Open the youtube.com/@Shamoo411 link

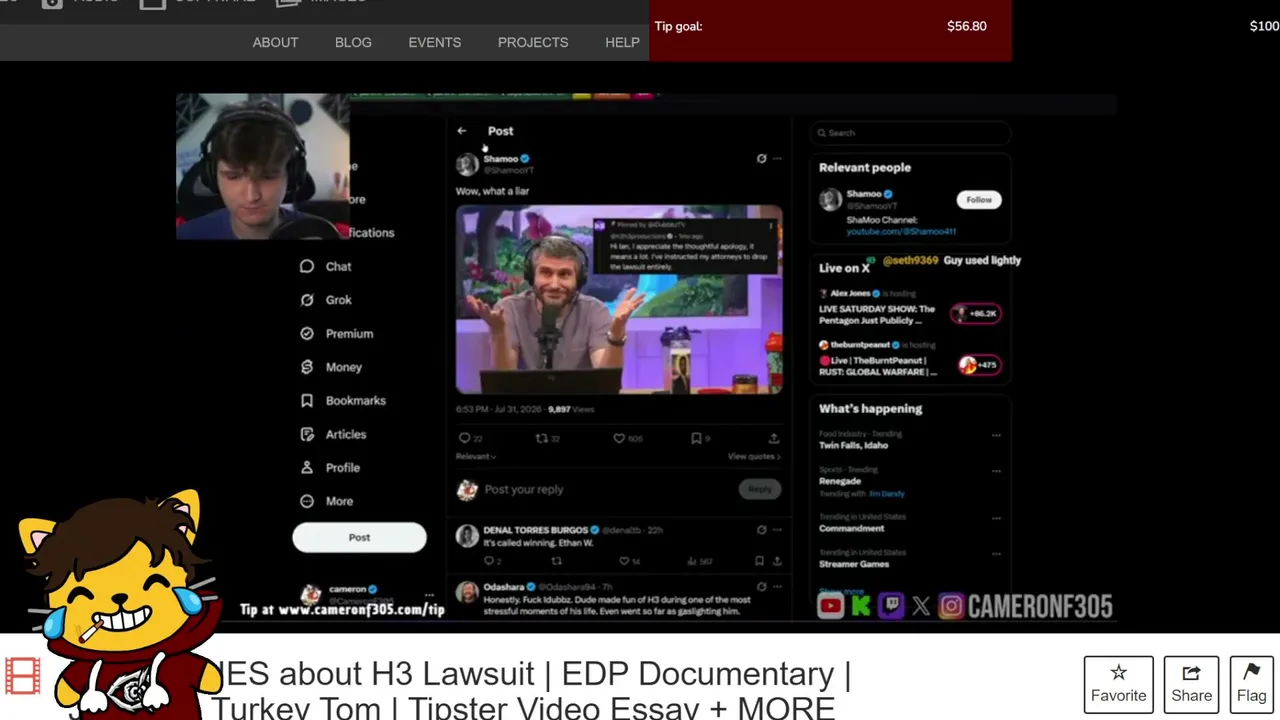tap(901, 231)
